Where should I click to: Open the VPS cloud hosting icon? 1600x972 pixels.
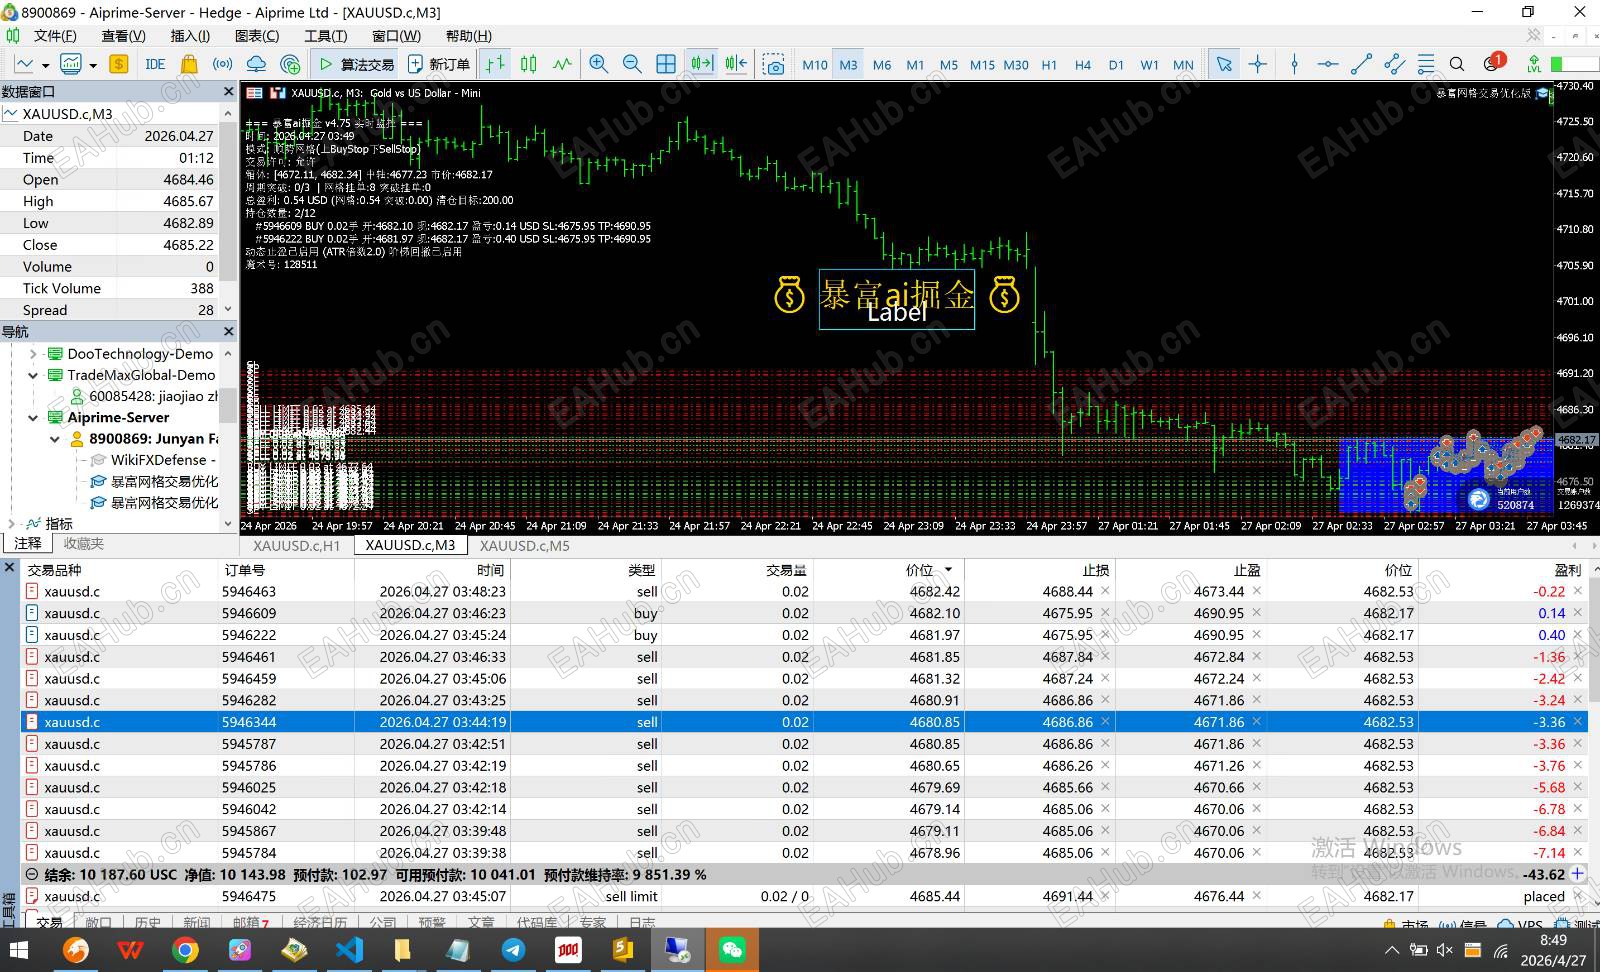coord(256,64)
